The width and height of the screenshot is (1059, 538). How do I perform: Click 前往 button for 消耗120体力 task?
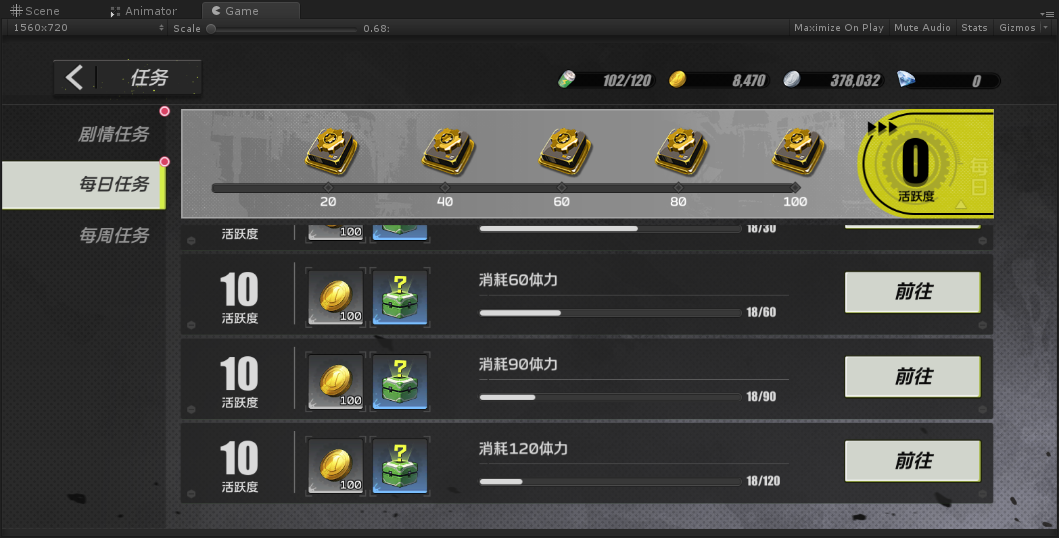(x=912, y=461)
